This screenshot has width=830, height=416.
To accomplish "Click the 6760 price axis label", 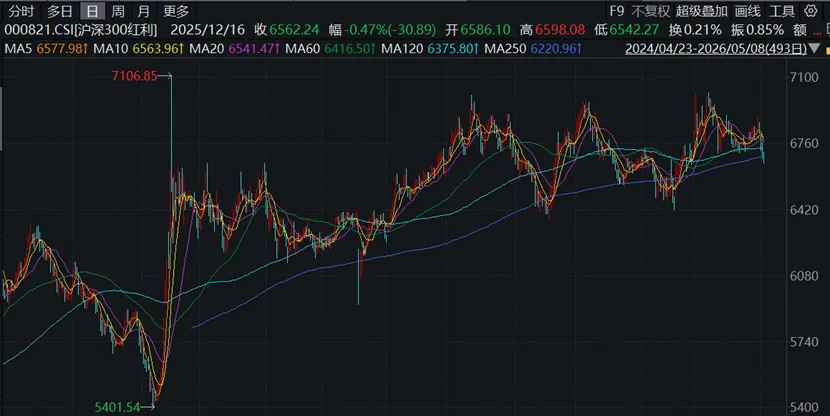I will (x=804, y=143).
